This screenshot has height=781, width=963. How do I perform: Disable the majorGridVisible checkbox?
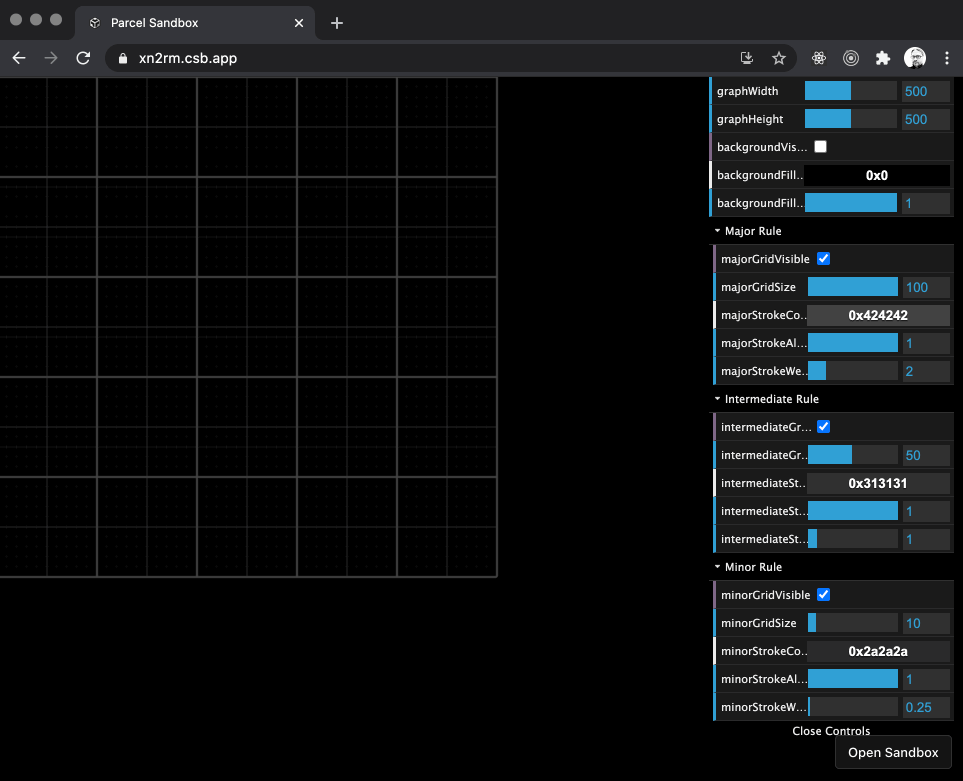[823, 258]
